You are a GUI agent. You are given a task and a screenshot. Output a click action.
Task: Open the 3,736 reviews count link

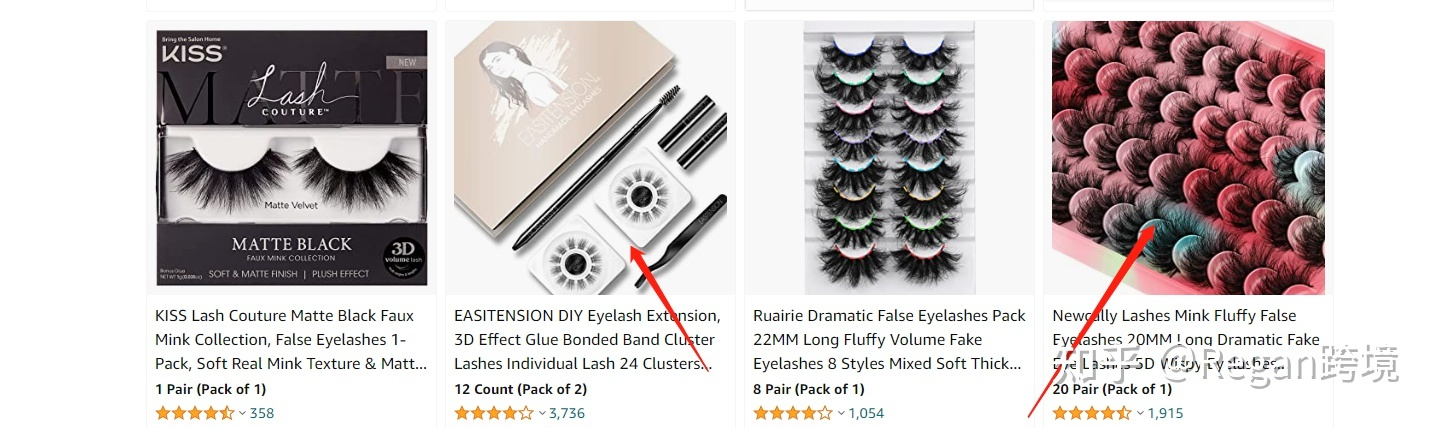click(567, 413)
